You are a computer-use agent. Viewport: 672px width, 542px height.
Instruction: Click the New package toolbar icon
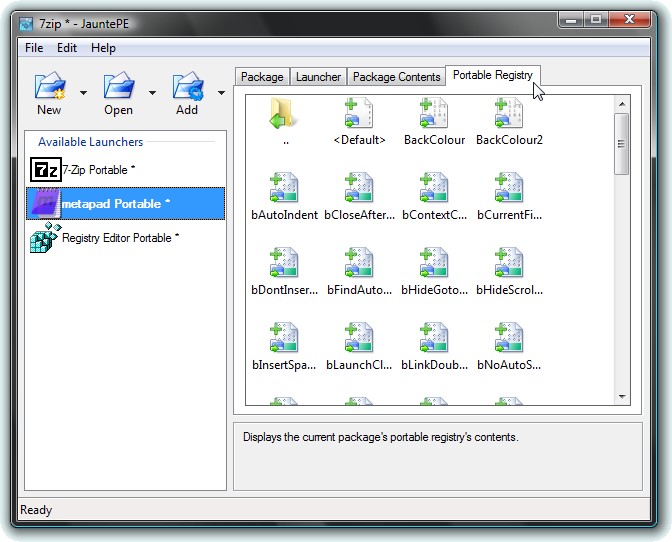[x=49, y=87]
